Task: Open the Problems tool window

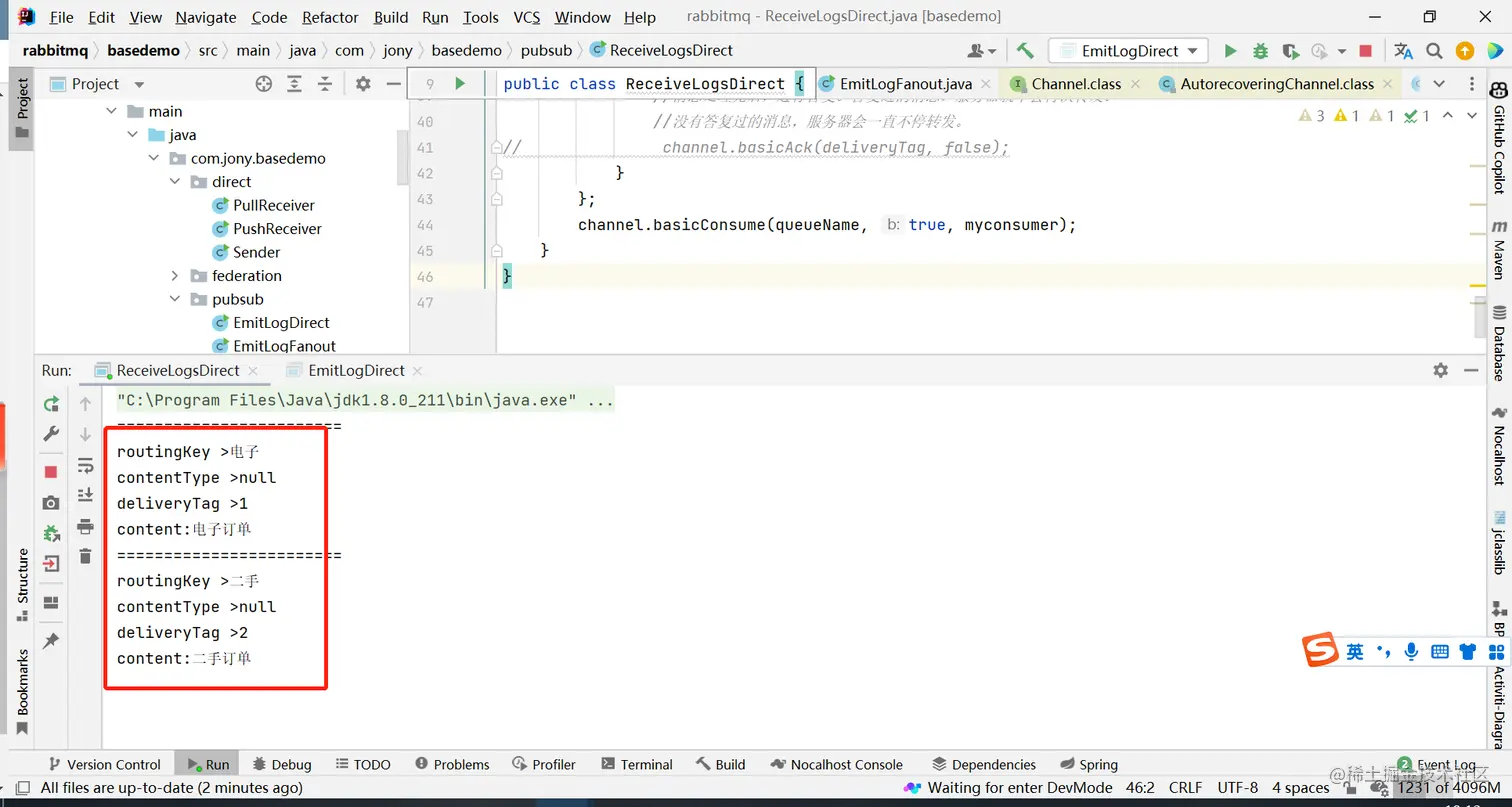Action: coord(452,765)
